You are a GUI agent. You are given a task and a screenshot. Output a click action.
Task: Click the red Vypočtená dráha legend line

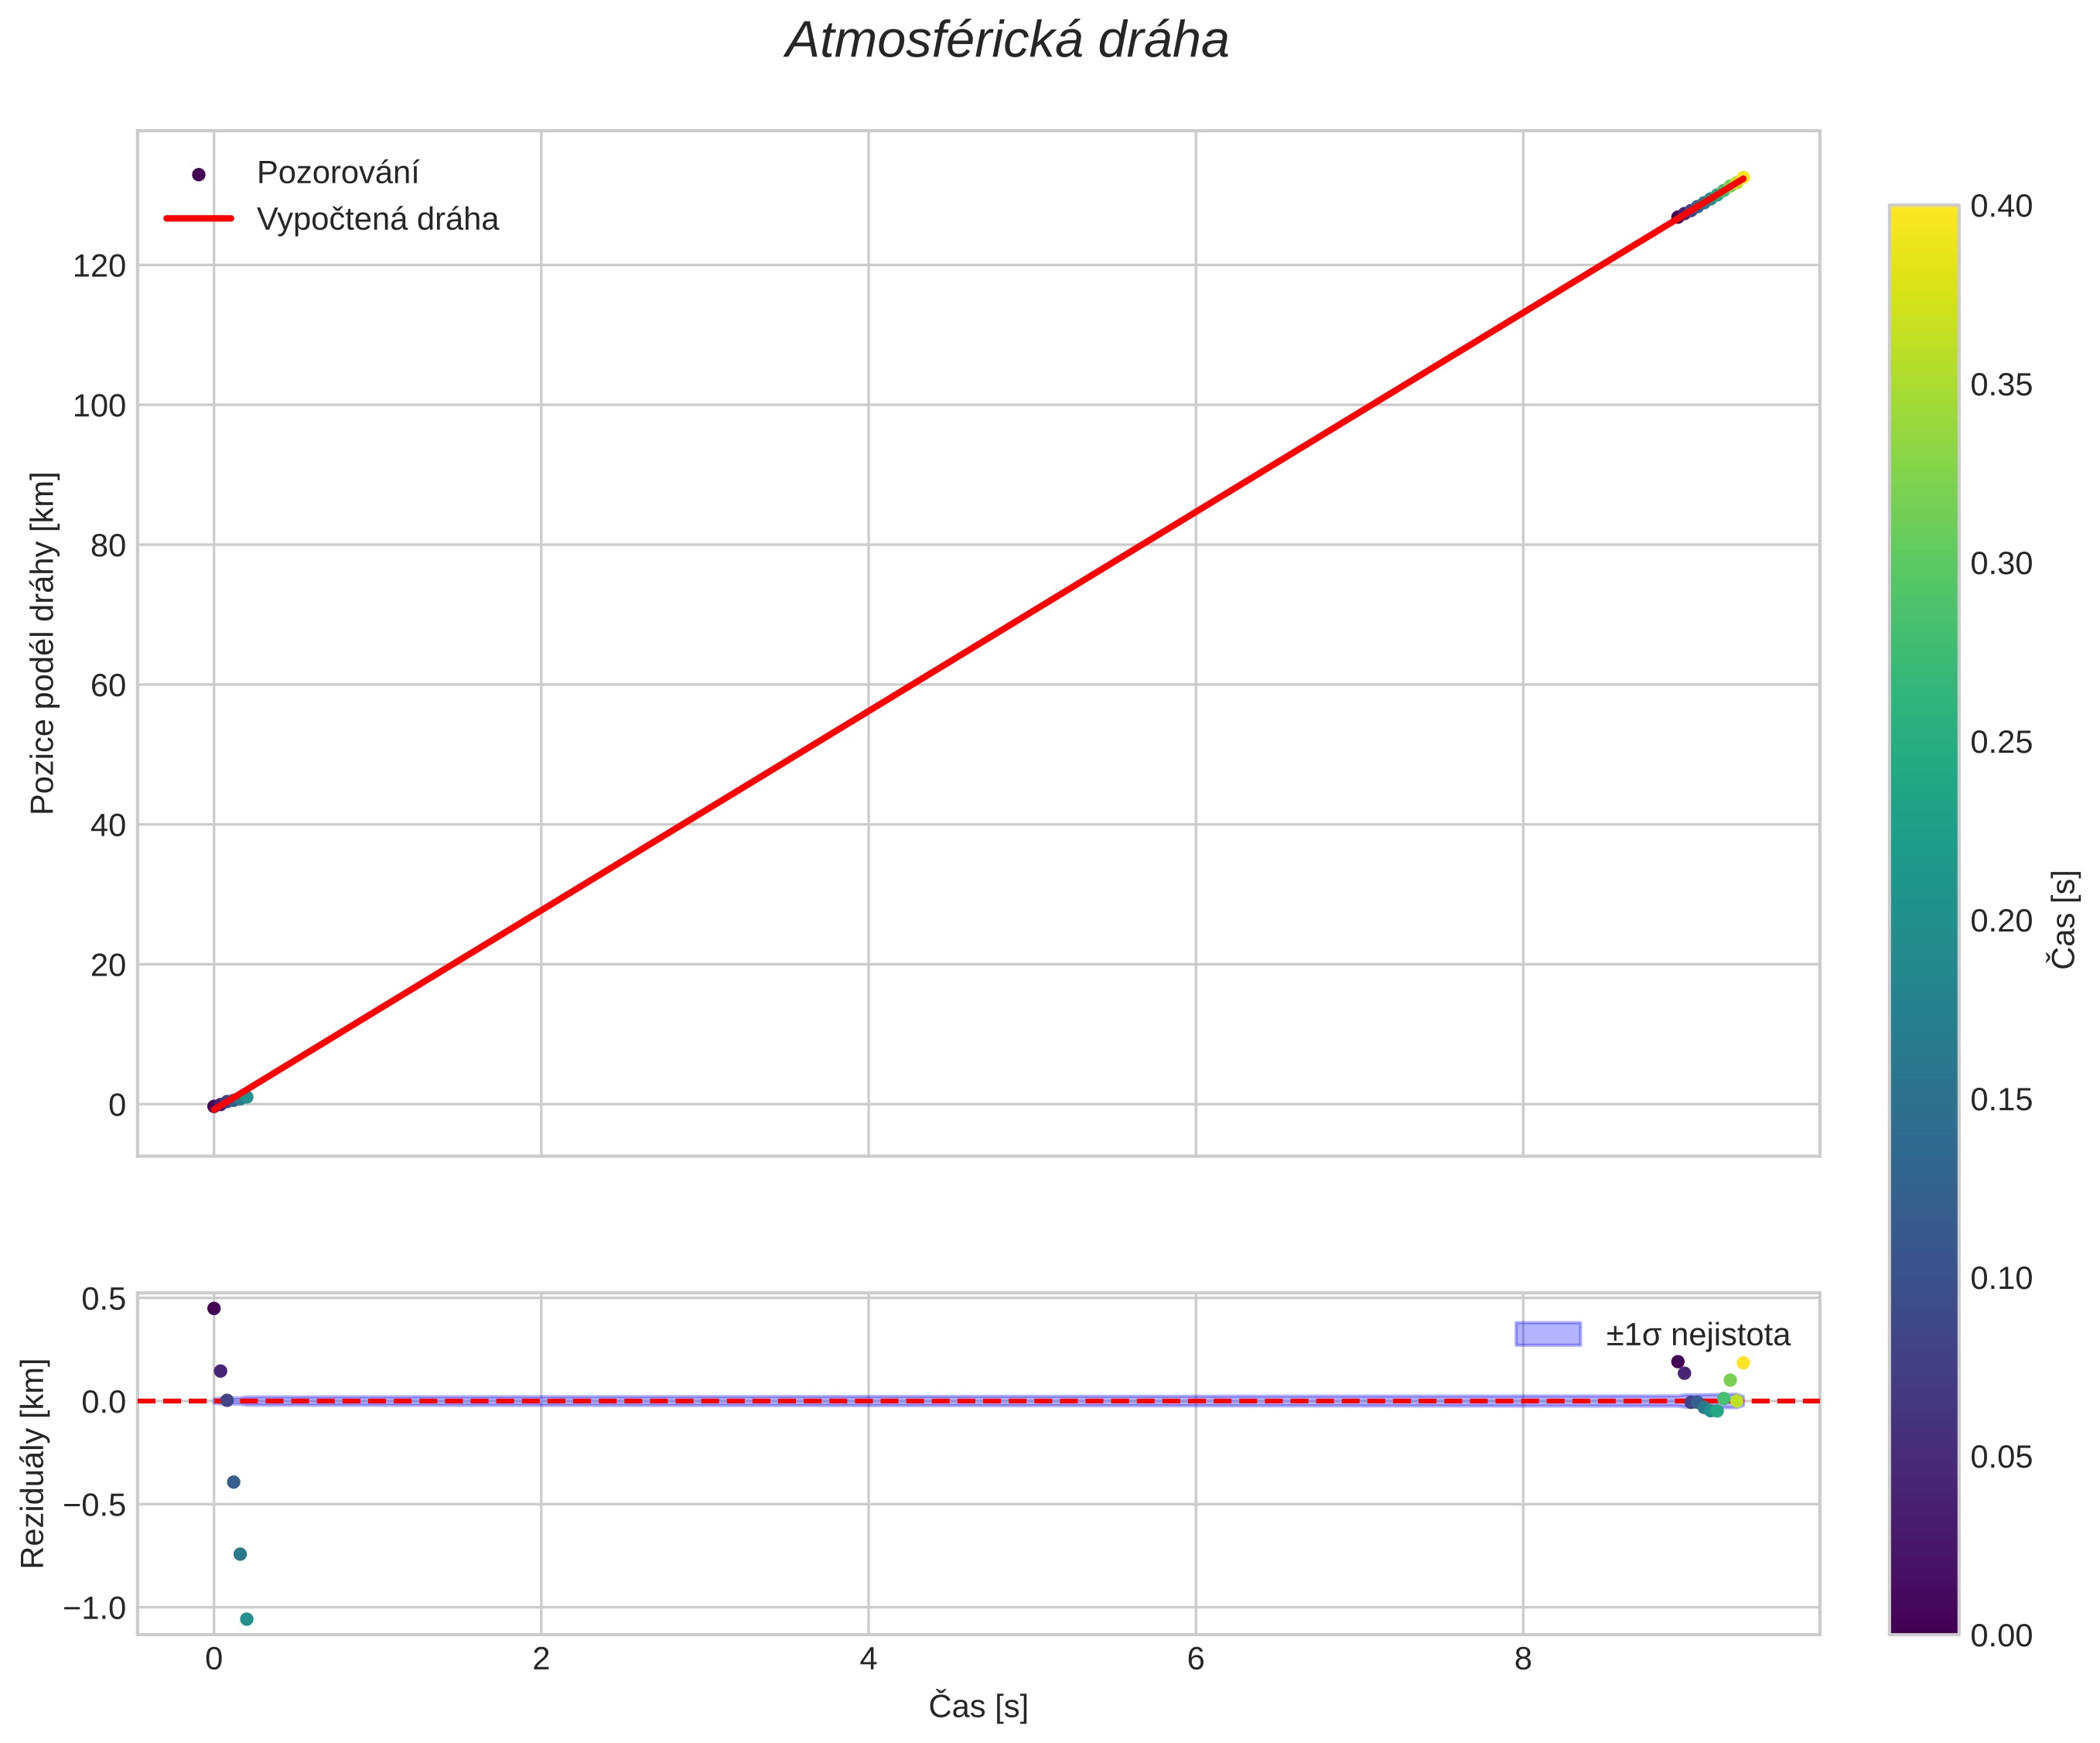[x=198, y=219]
